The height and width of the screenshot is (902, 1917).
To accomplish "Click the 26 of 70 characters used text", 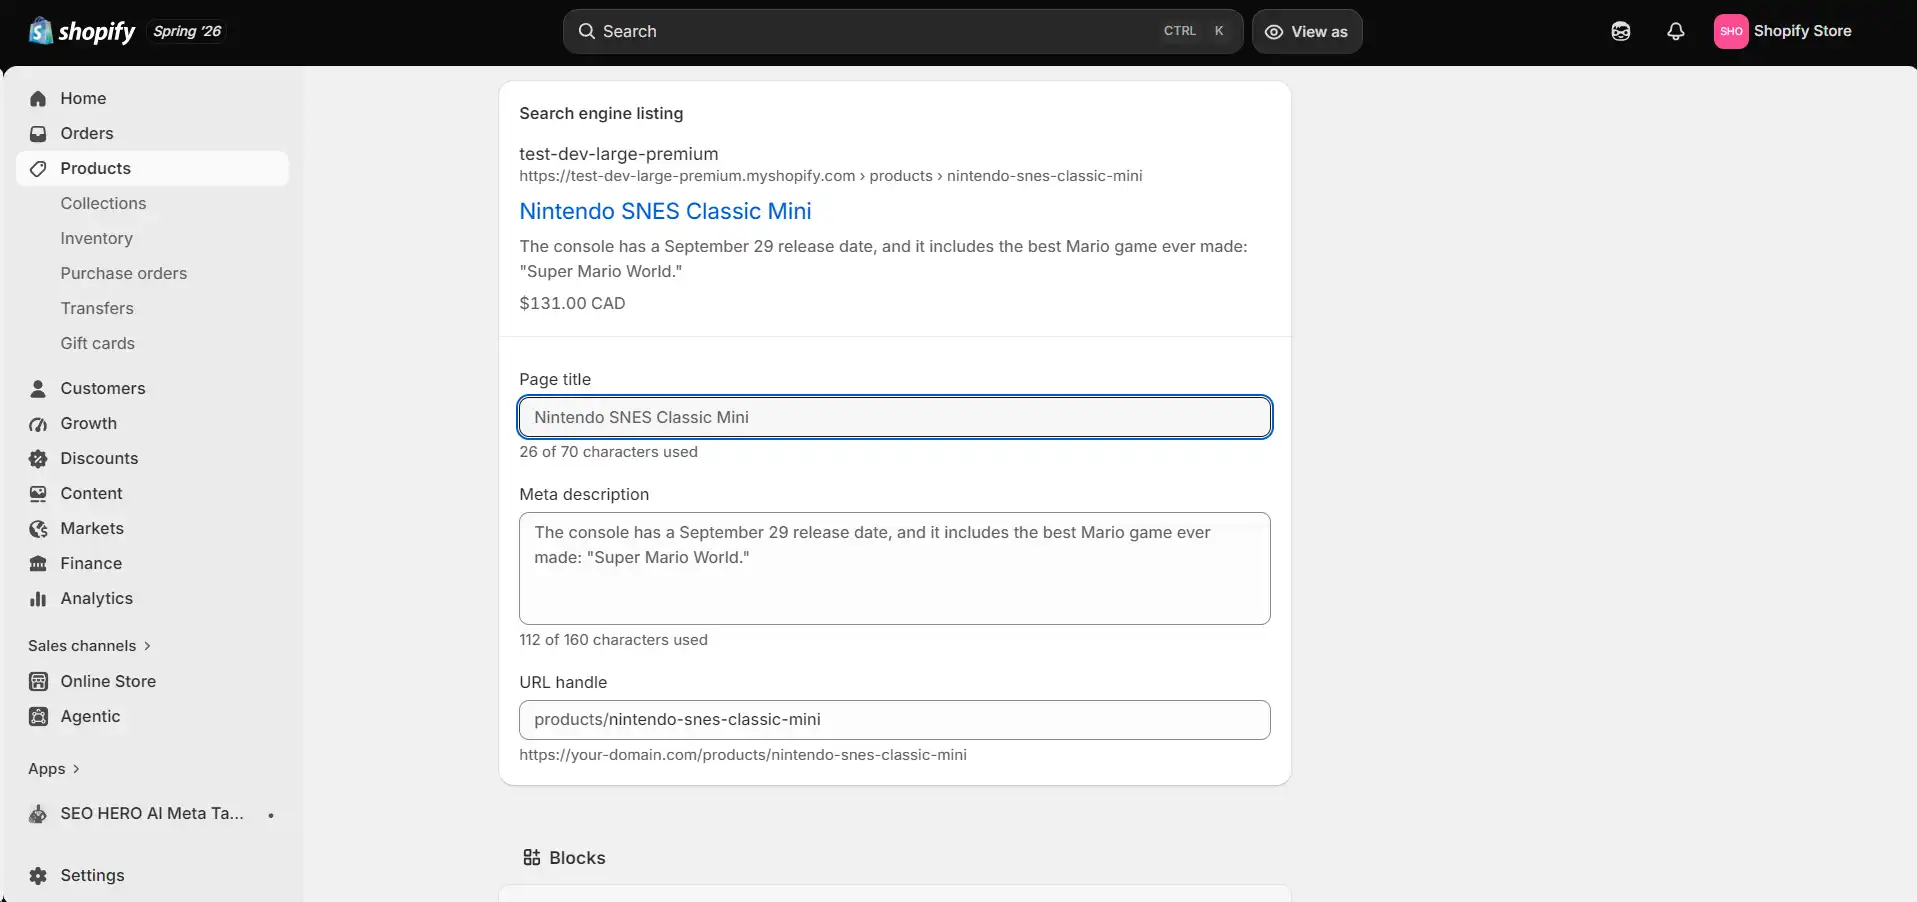I will pos(608,452).
